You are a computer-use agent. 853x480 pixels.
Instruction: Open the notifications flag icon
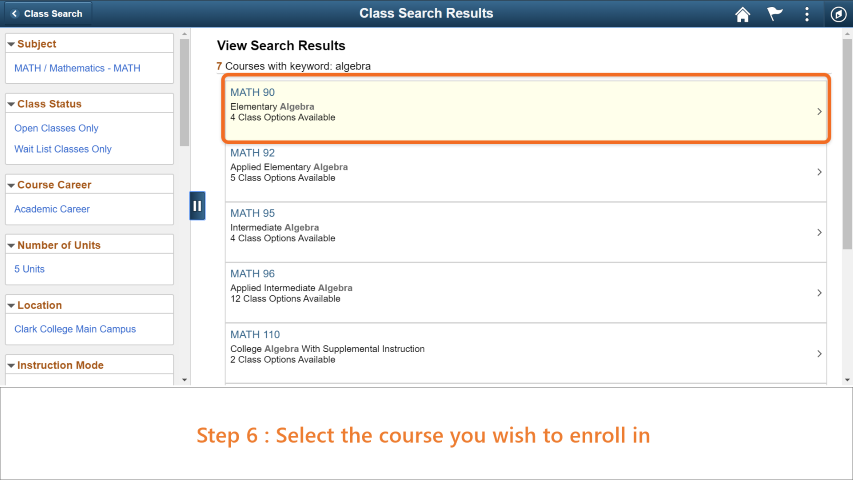point(775,14)
